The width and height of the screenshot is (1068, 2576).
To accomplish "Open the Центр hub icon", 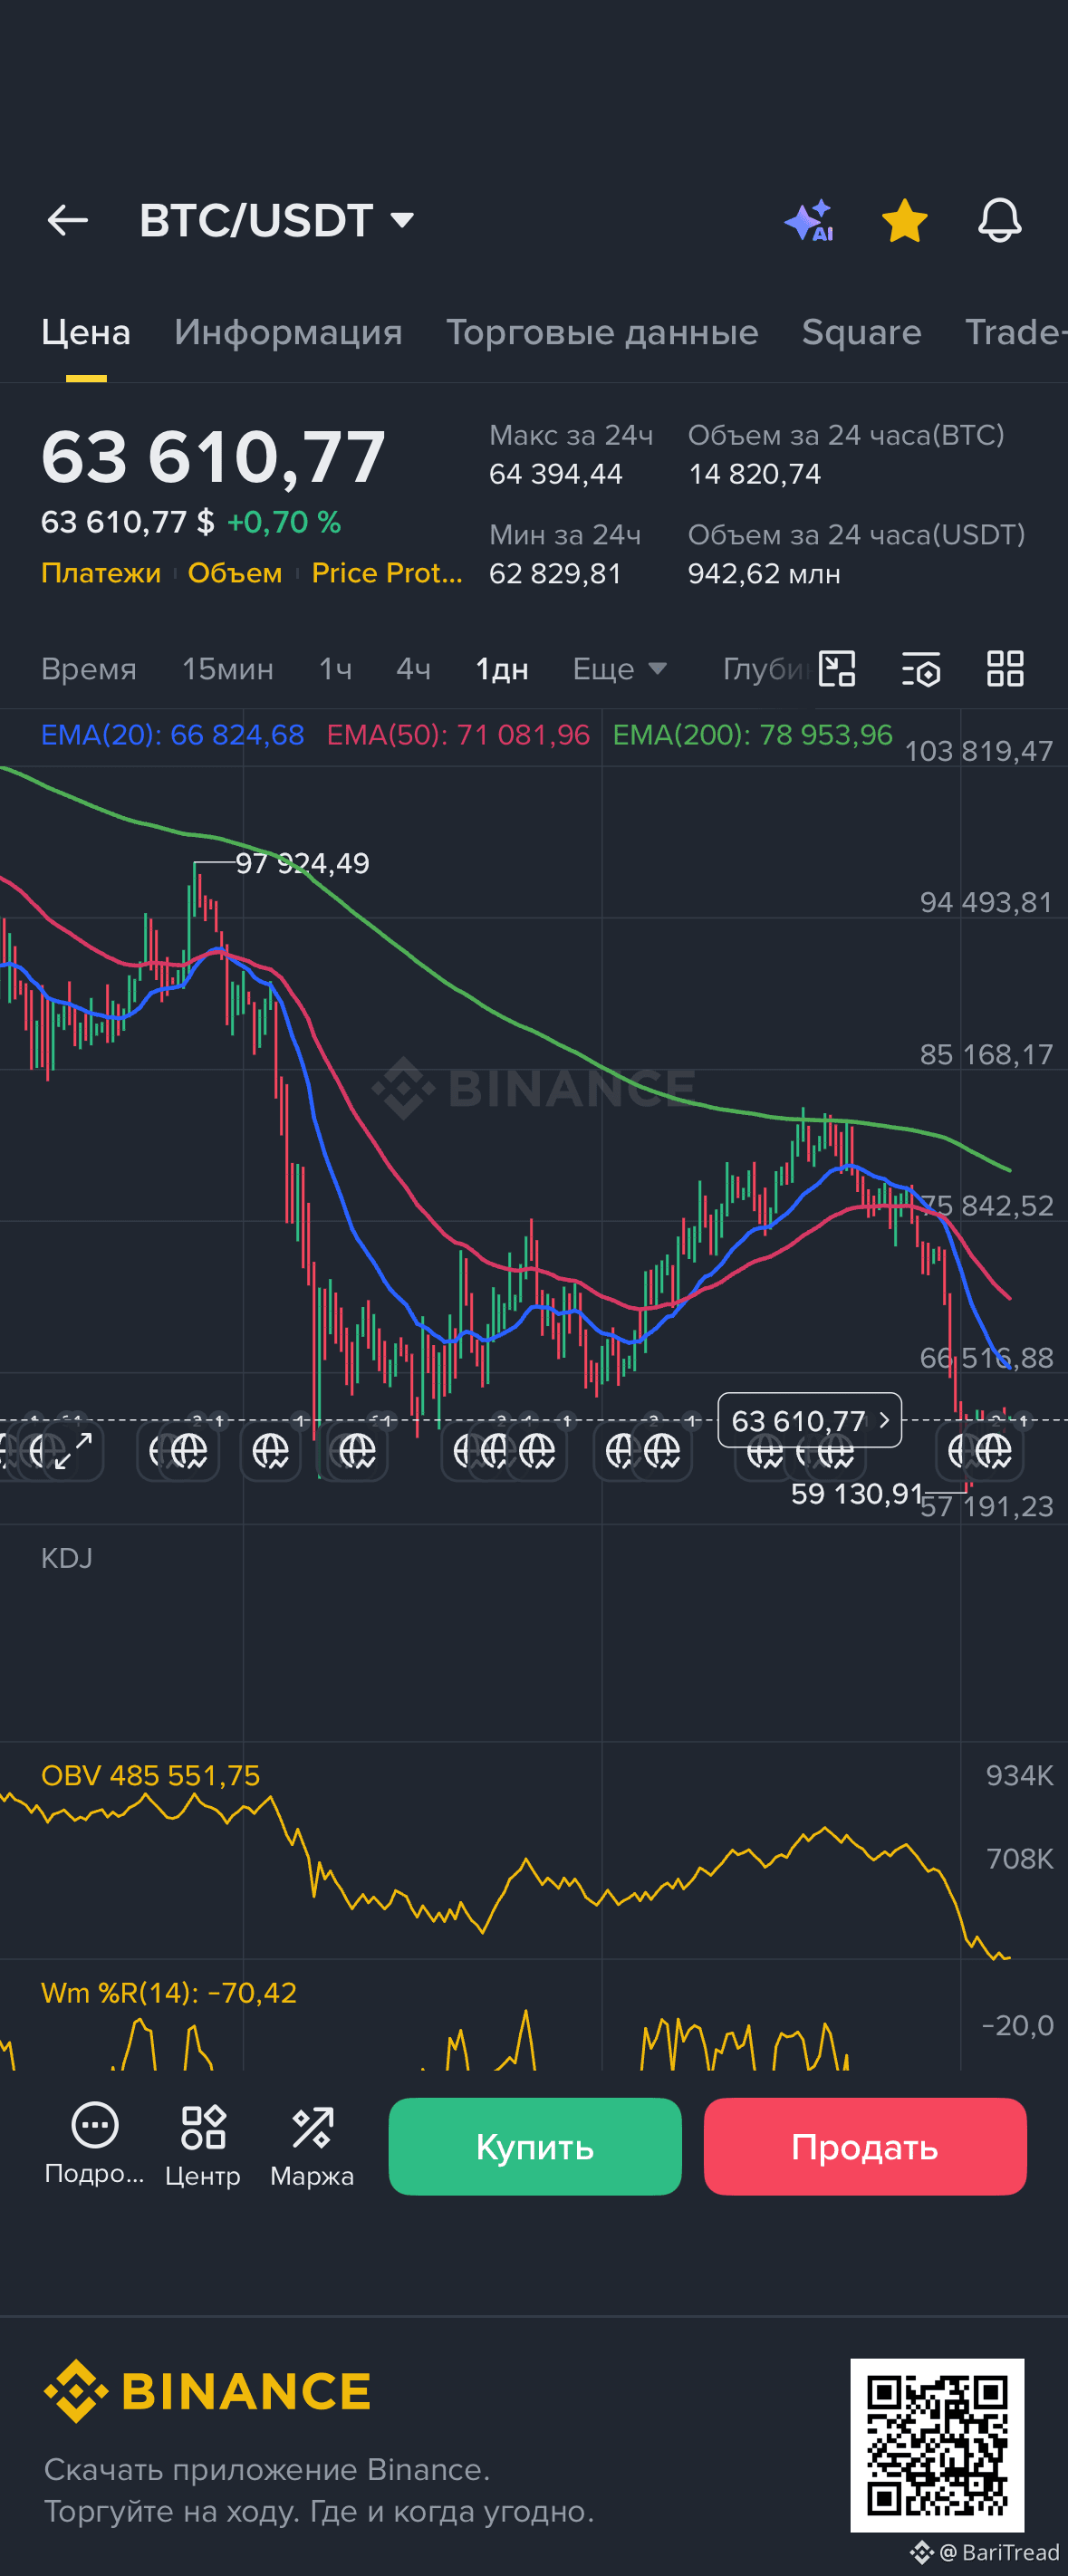I will coord(203,2145).
